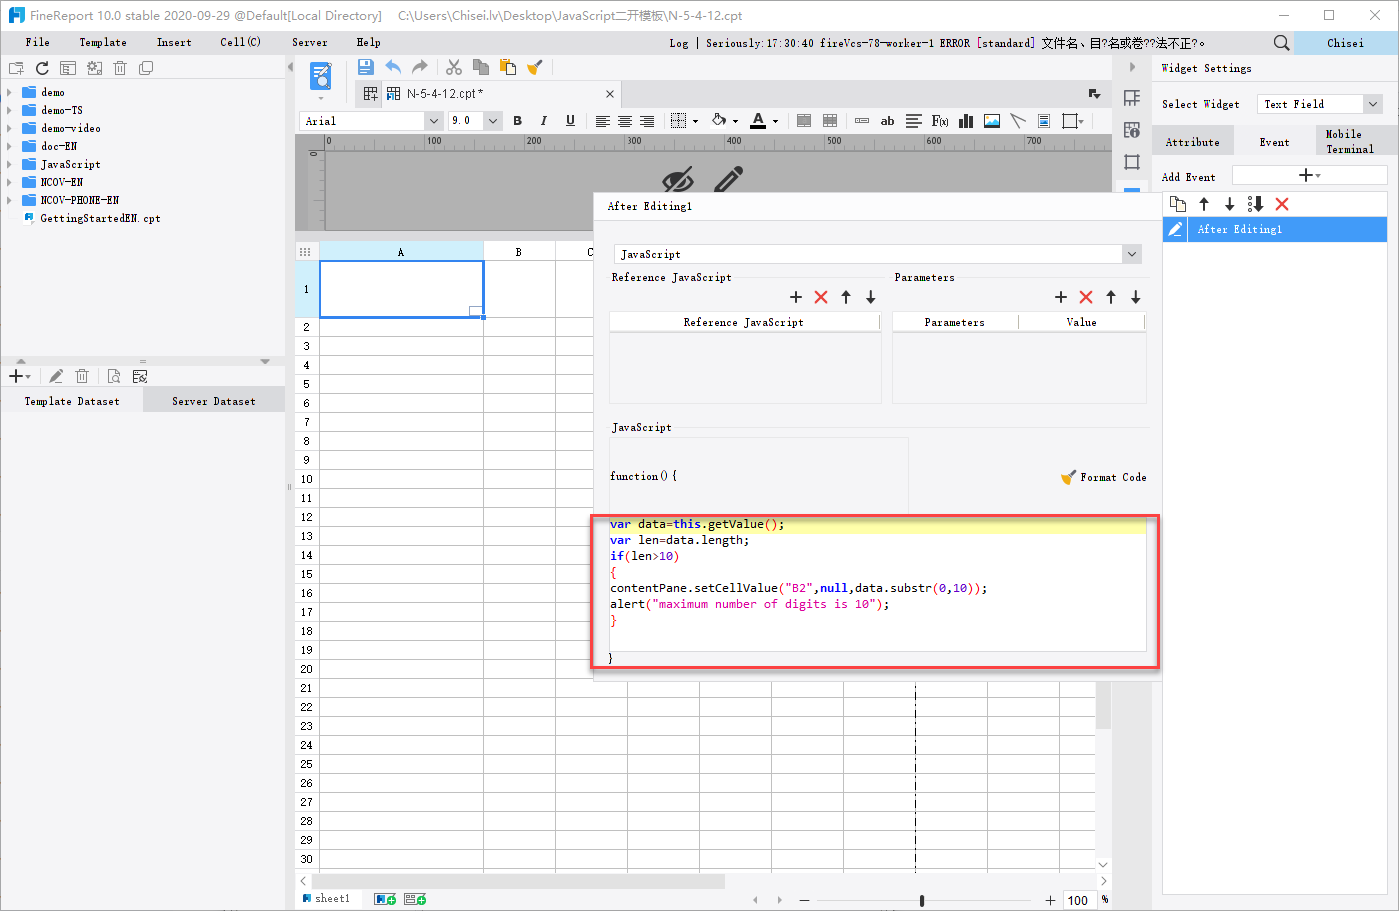Switch to the Mobile Terminal tab
The width and height of the screenshot is (1399, 911).
tap(1348, 141)
